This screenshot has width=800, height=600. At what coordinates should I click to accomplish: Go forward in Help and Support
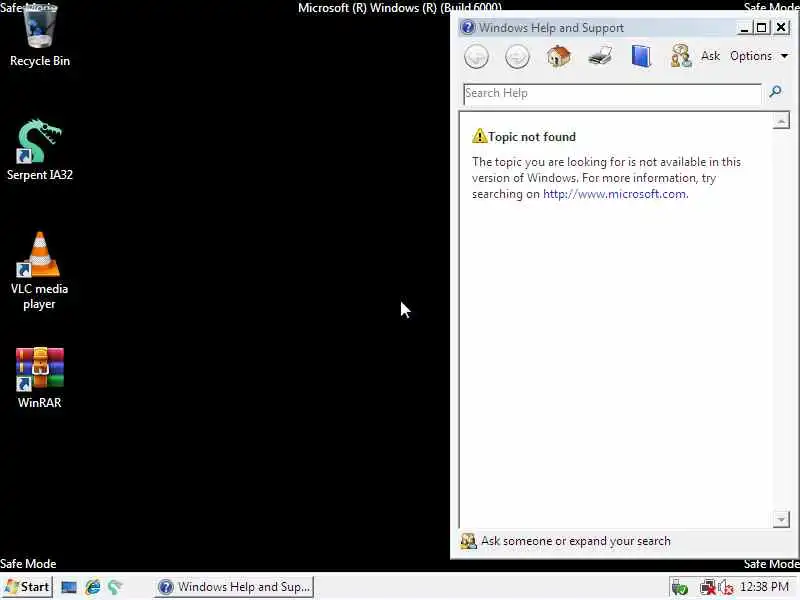pyautogui.click(x=517, y=56)
